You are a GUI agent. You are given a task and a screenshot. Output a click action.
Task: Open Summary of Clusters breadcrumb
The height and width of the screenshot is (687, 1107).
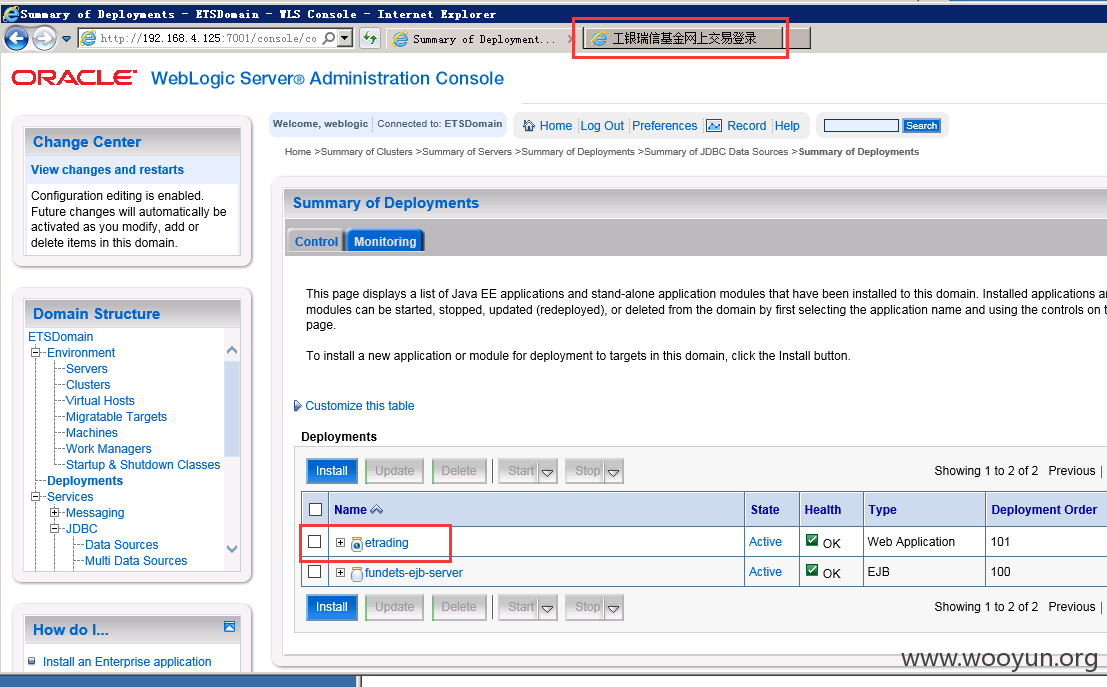tap(366, 152)
